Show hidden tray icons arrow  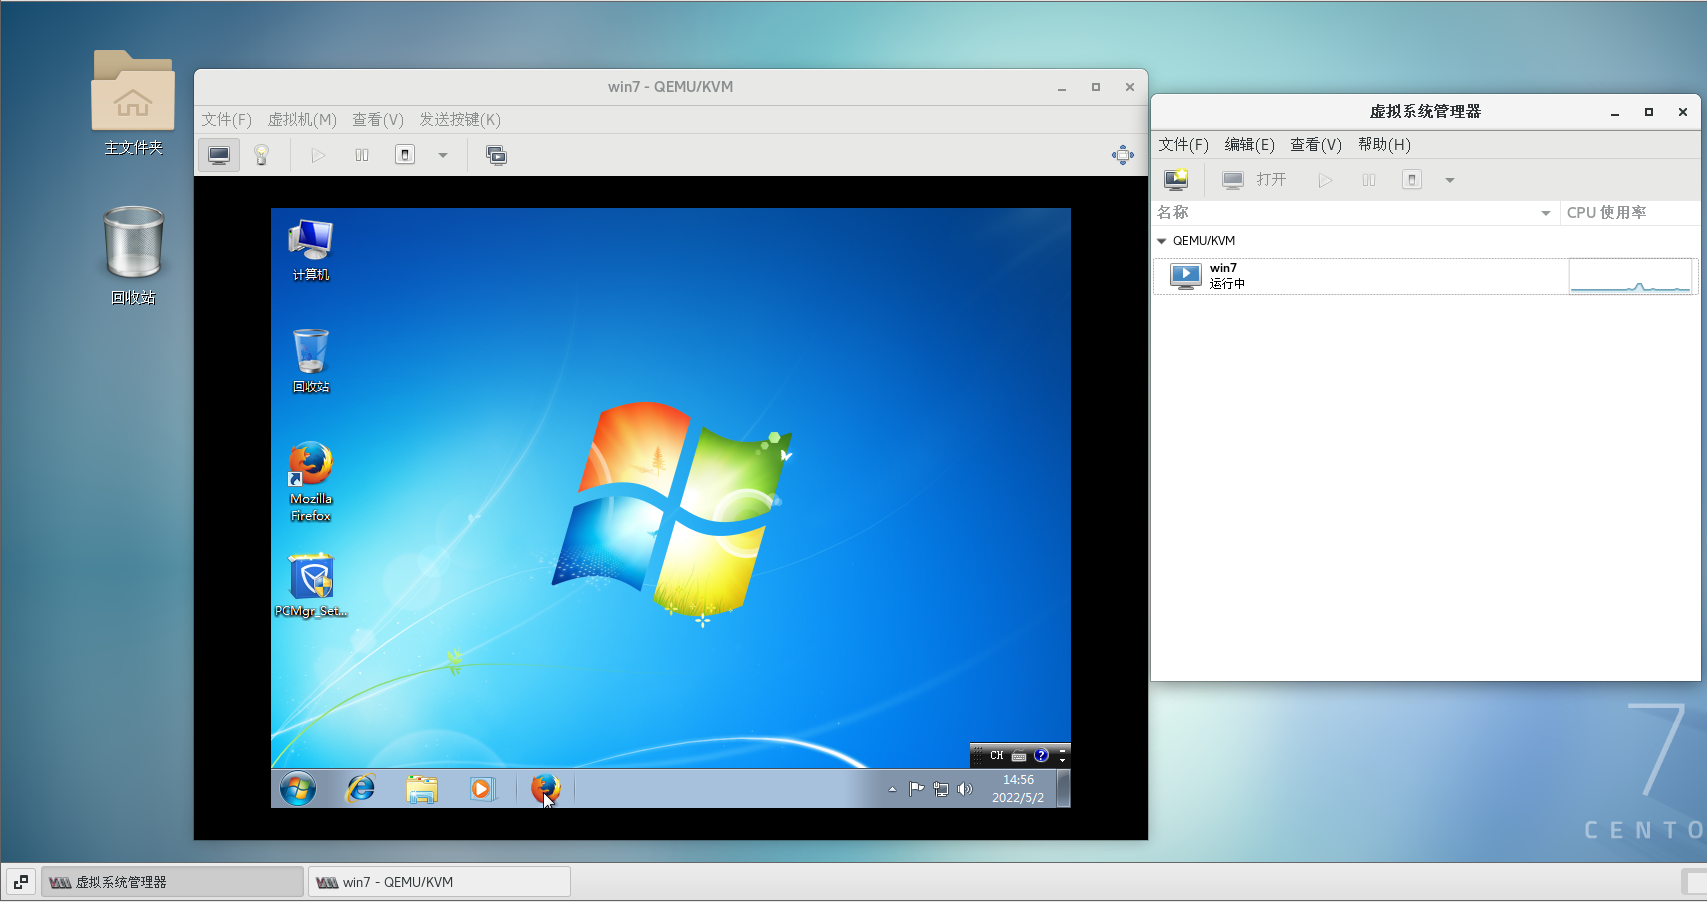pos(892,790)
